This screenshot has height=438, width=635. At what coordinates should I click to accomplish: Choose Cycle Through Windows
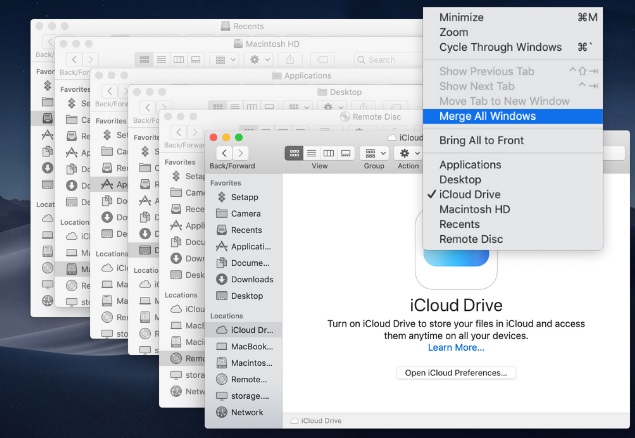(512, 47)
